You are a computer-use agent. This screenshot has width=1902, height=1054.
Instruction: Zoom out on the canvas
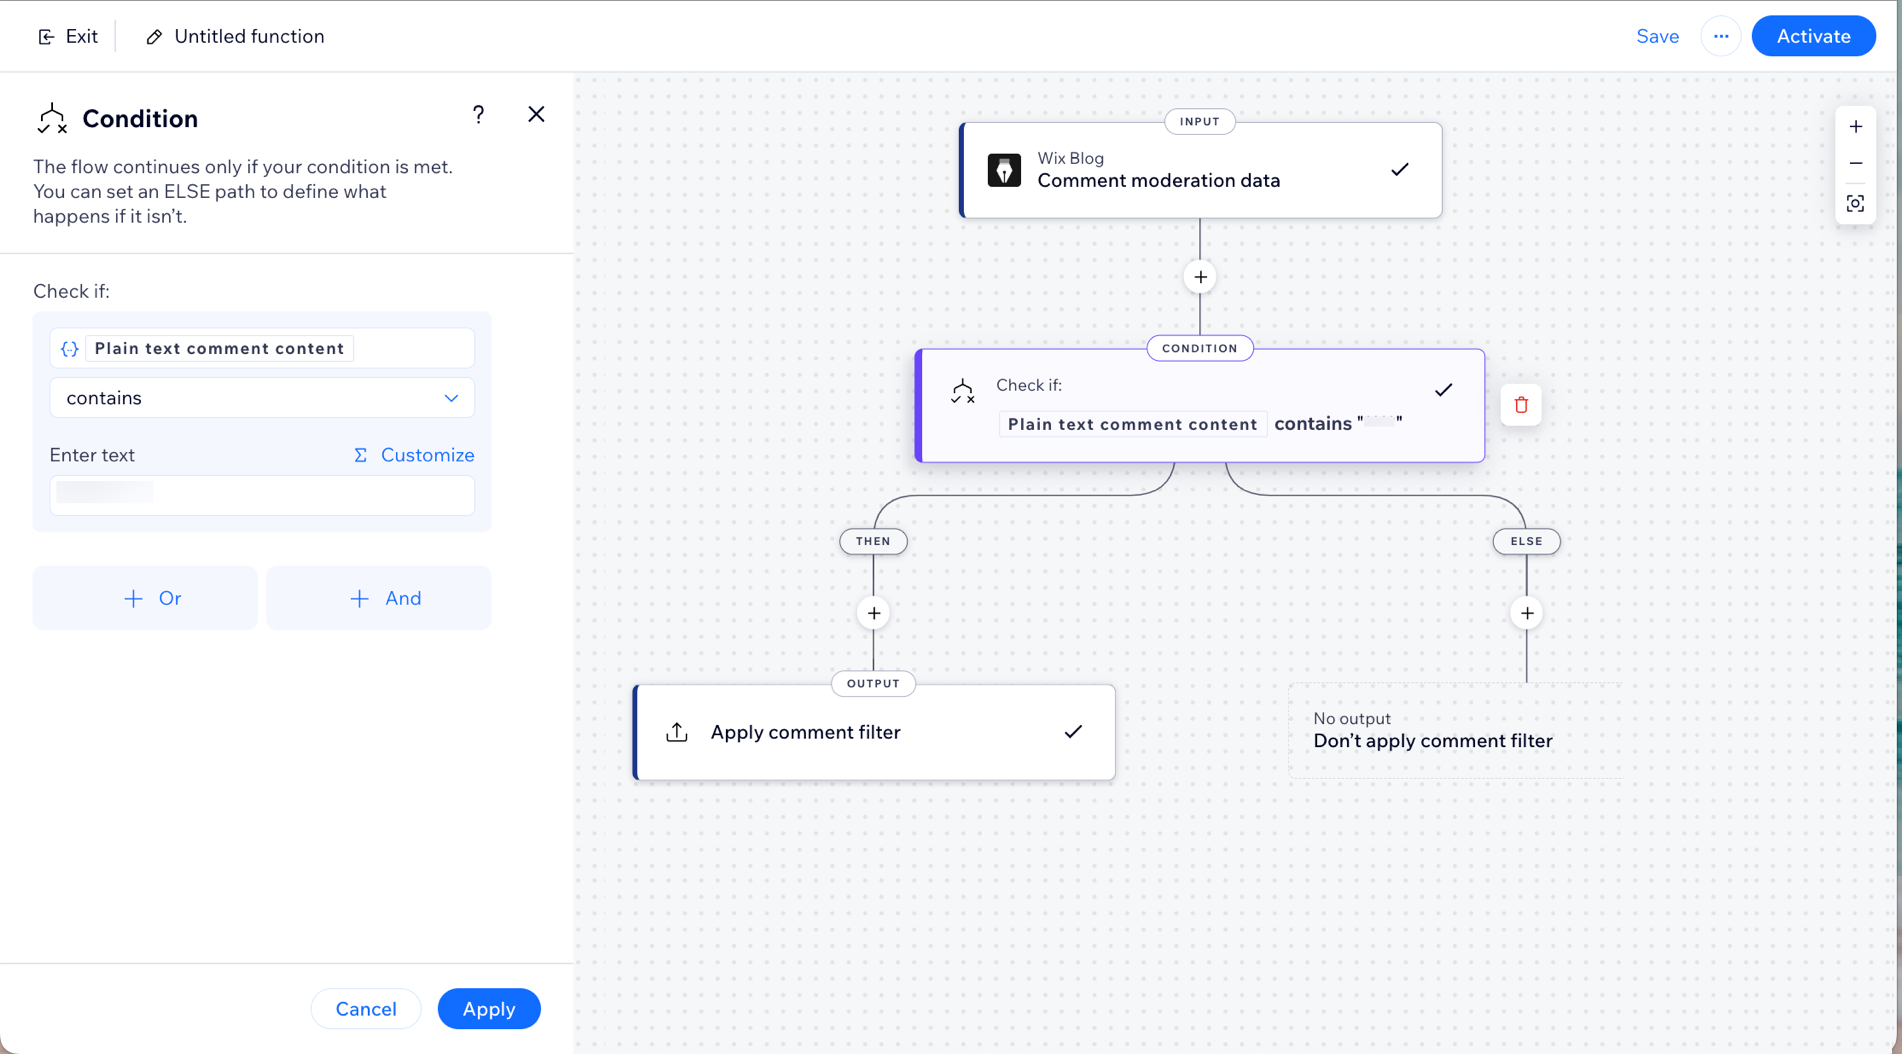(1855, 163)
